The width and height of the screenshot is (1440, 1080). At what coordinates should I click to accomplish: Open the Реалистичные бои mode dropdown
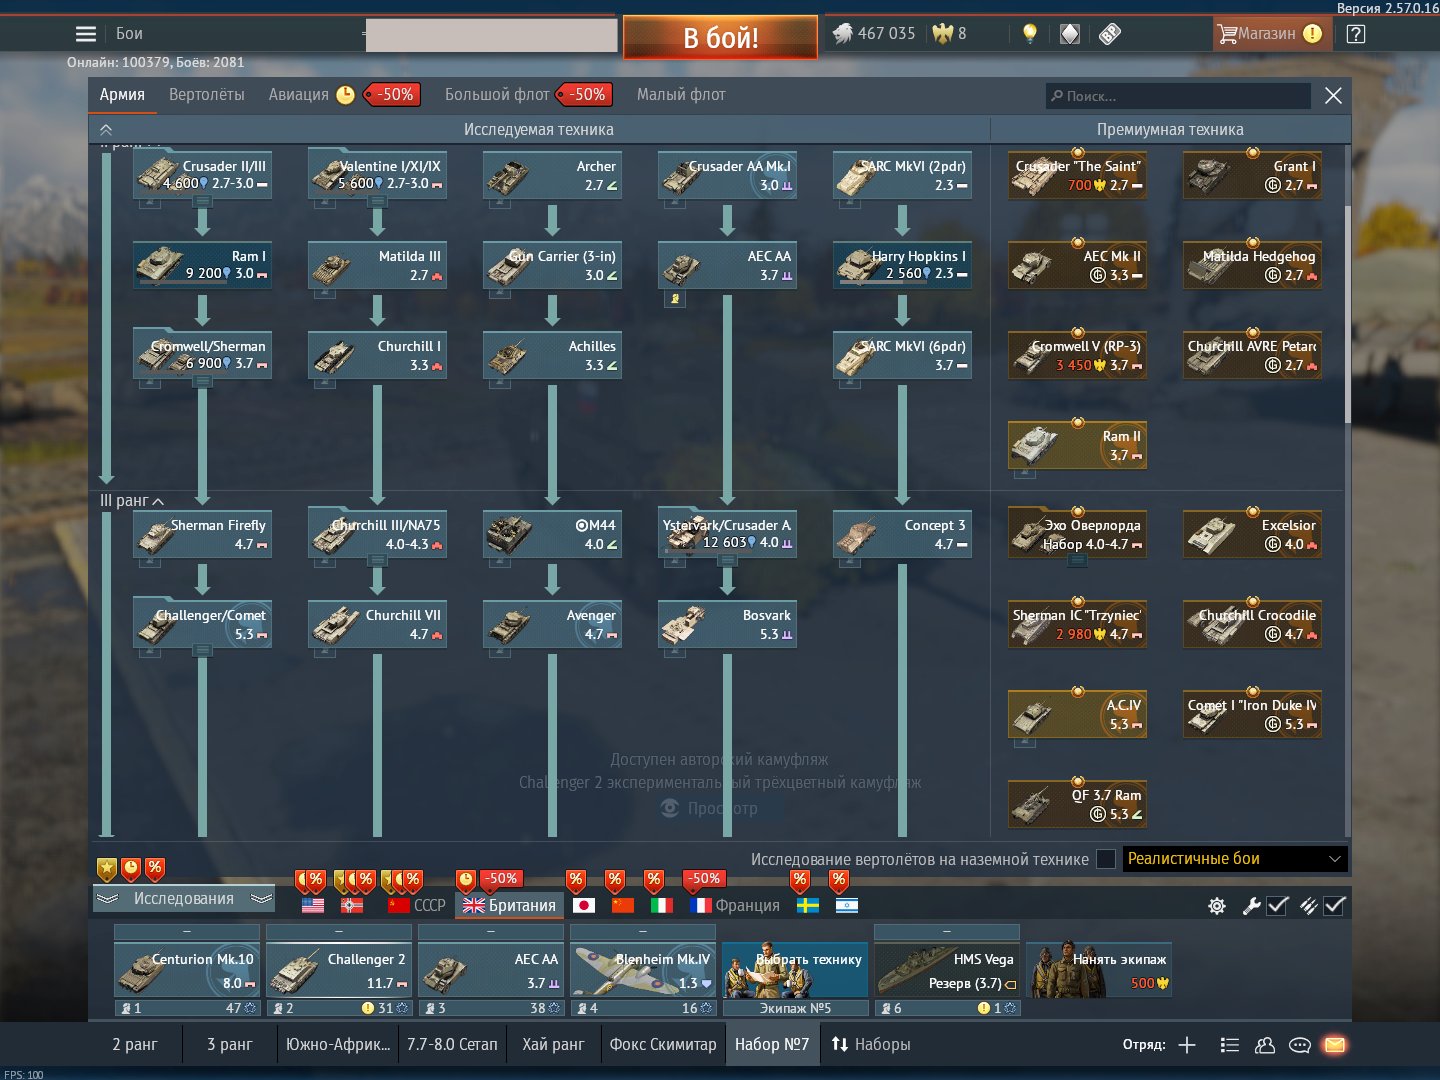click(1235, 859)
